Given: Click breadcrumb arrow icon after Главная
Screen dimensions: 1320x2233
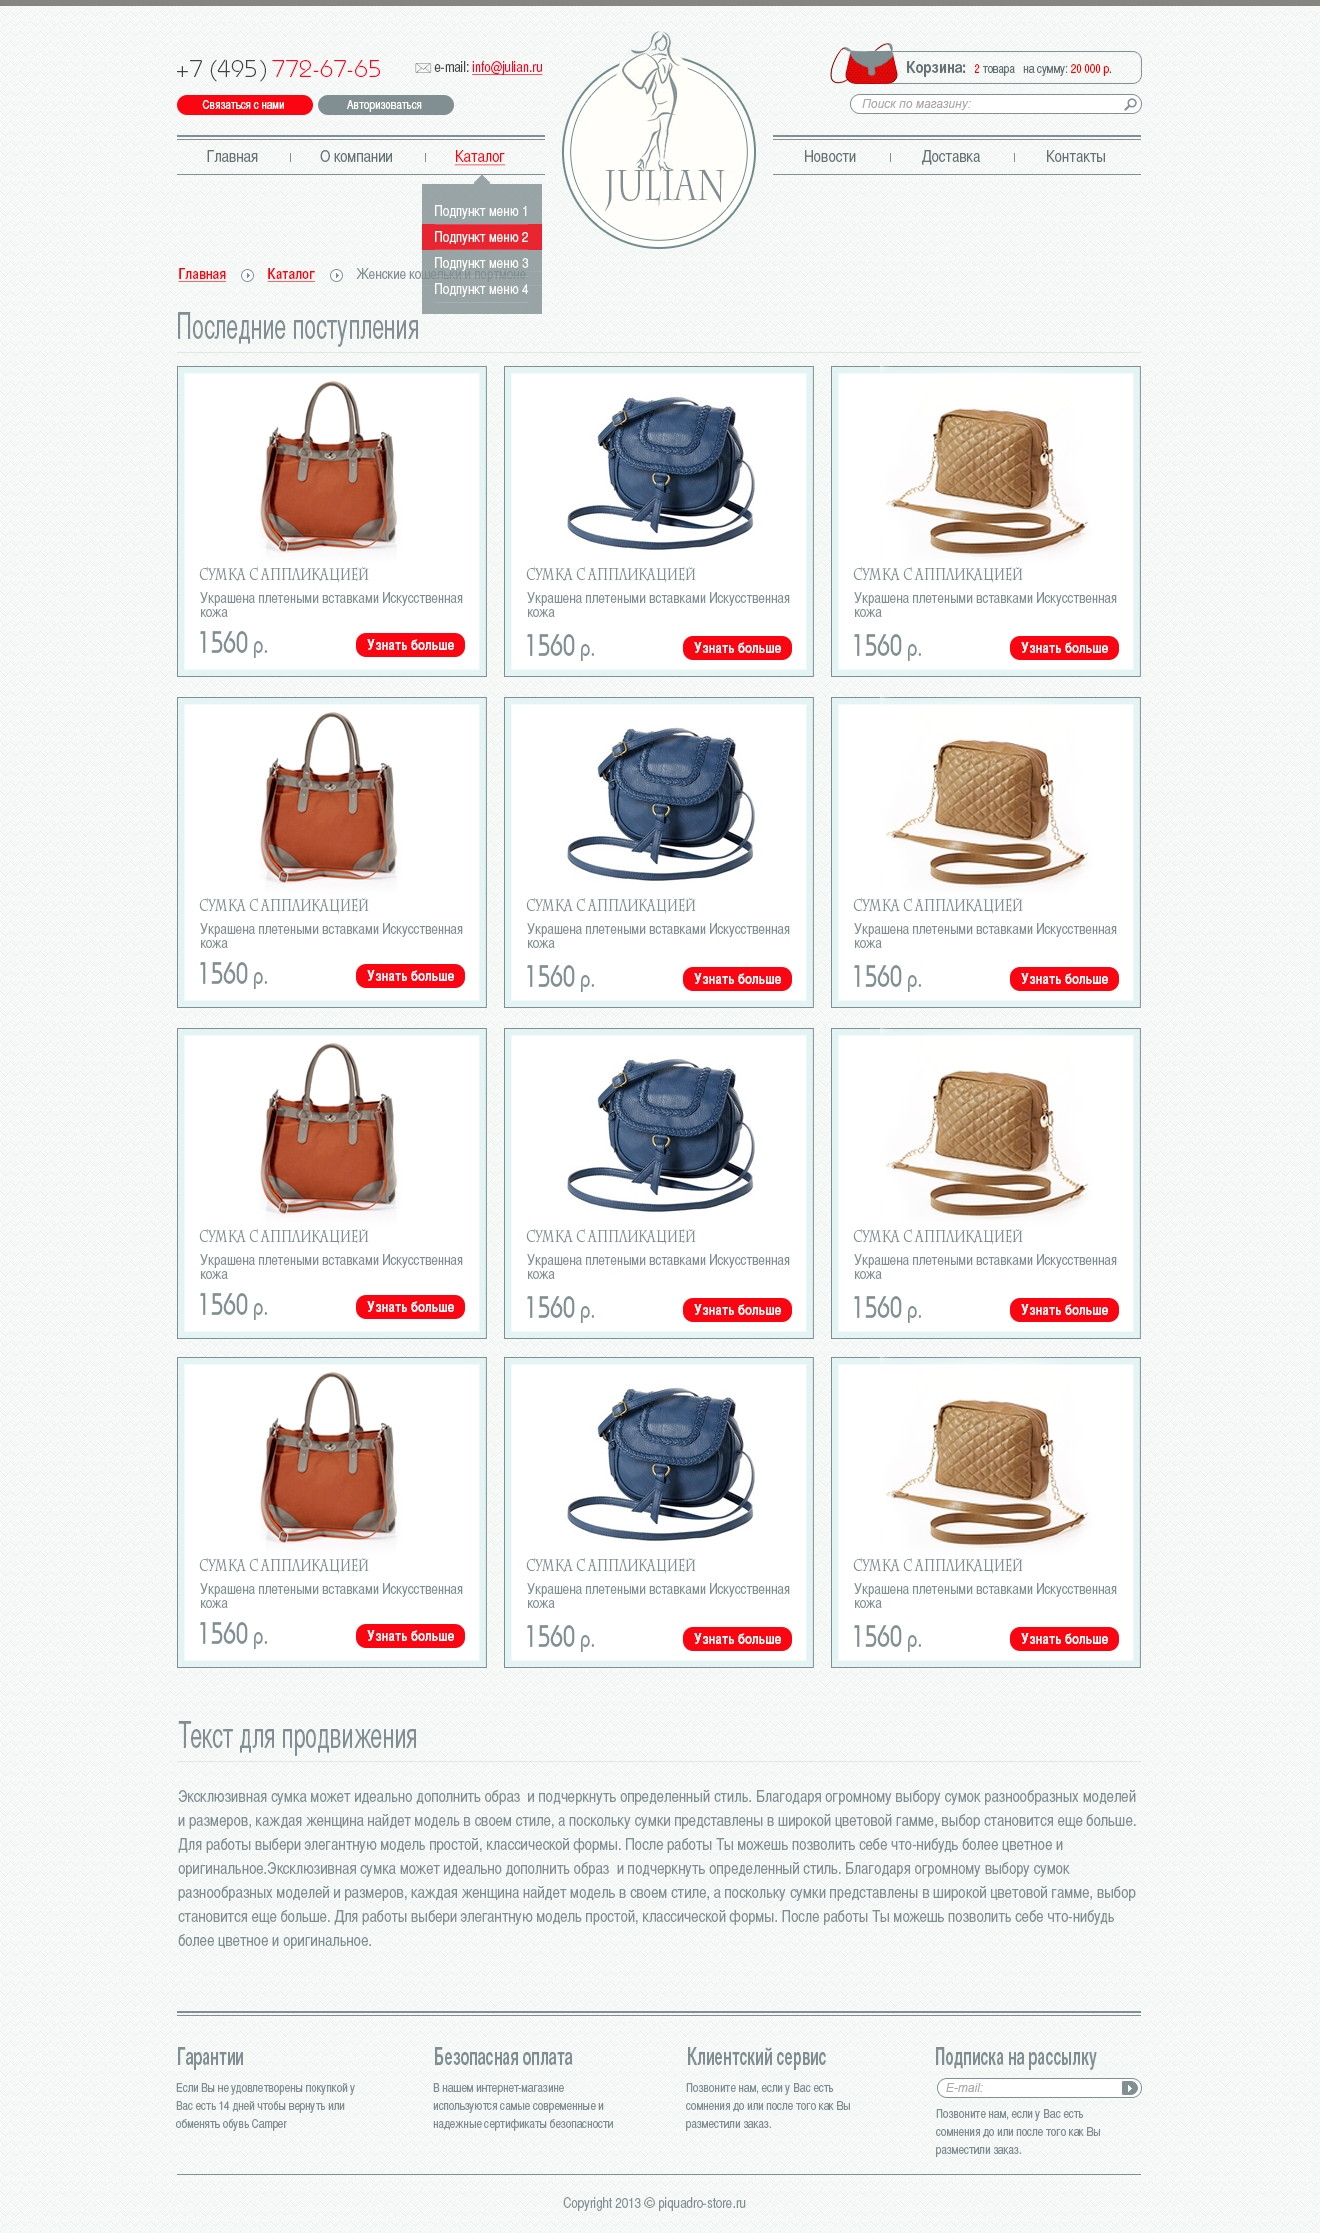Looking at the screenshot, I should click(247, 275).
